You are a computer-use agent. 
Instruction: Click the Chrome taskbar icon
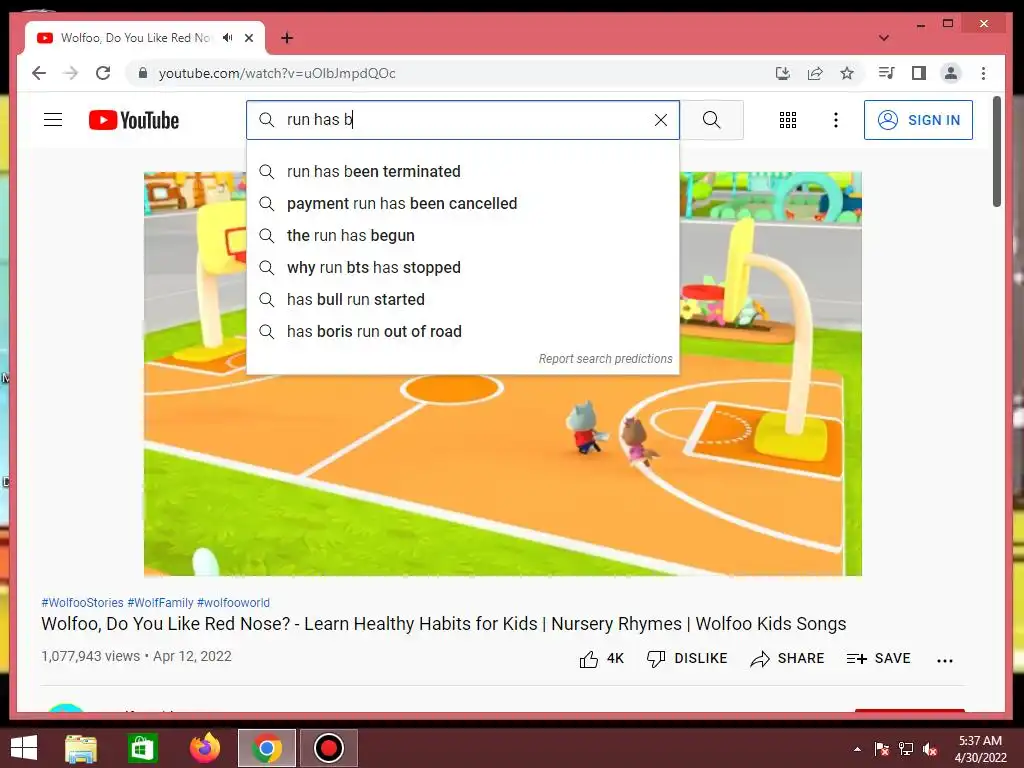[x=266, y=748]
